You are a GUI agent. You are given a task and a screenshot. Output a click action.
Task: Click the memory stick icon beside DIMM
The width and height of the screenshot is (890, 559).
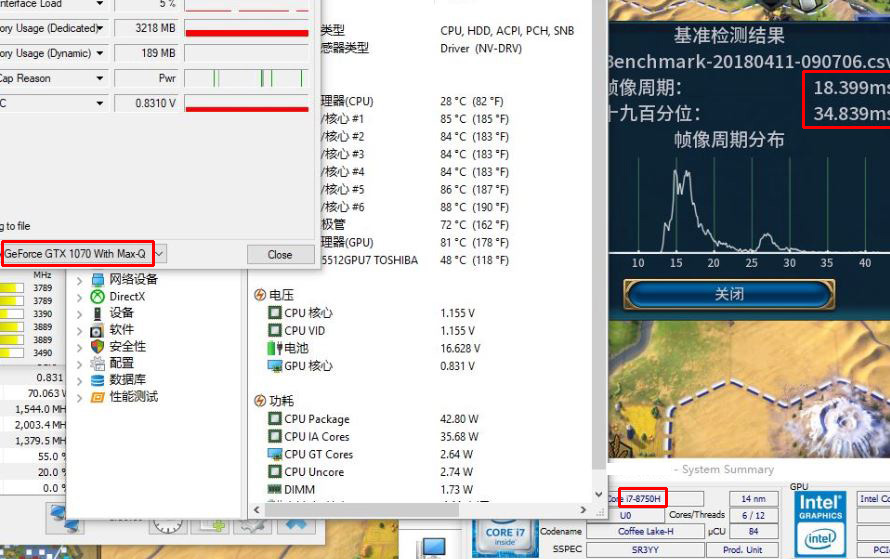coord(275,489)
